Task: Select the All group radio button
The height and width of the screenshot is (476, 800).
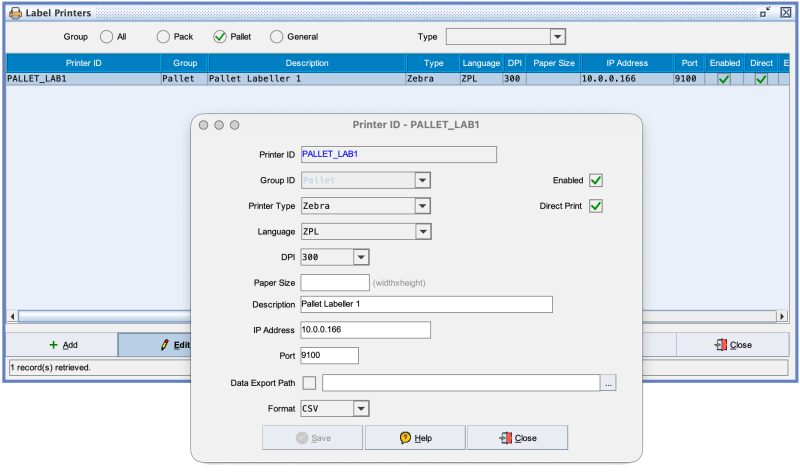Action: pos(107,37)
